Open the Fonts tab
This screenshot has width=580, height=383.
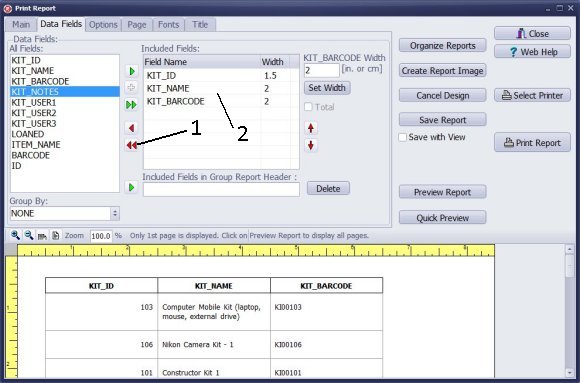point(168,25)
